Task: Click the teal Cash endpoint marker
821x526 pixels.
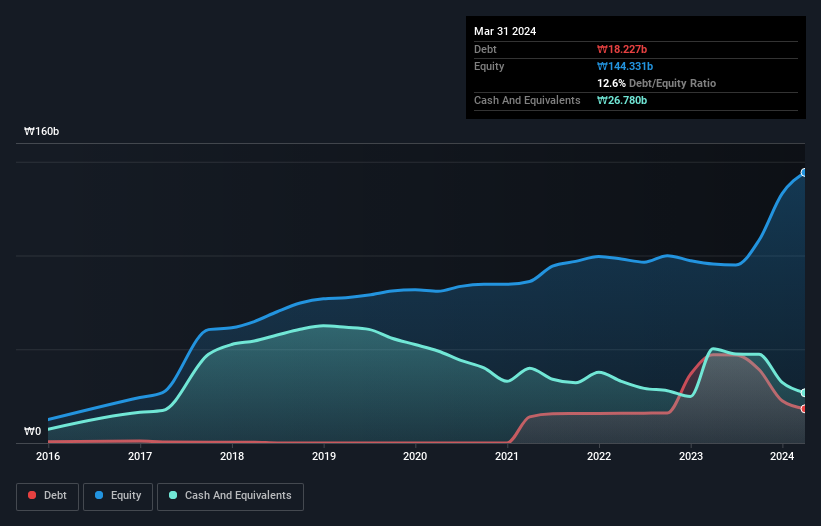Action: 804,393
